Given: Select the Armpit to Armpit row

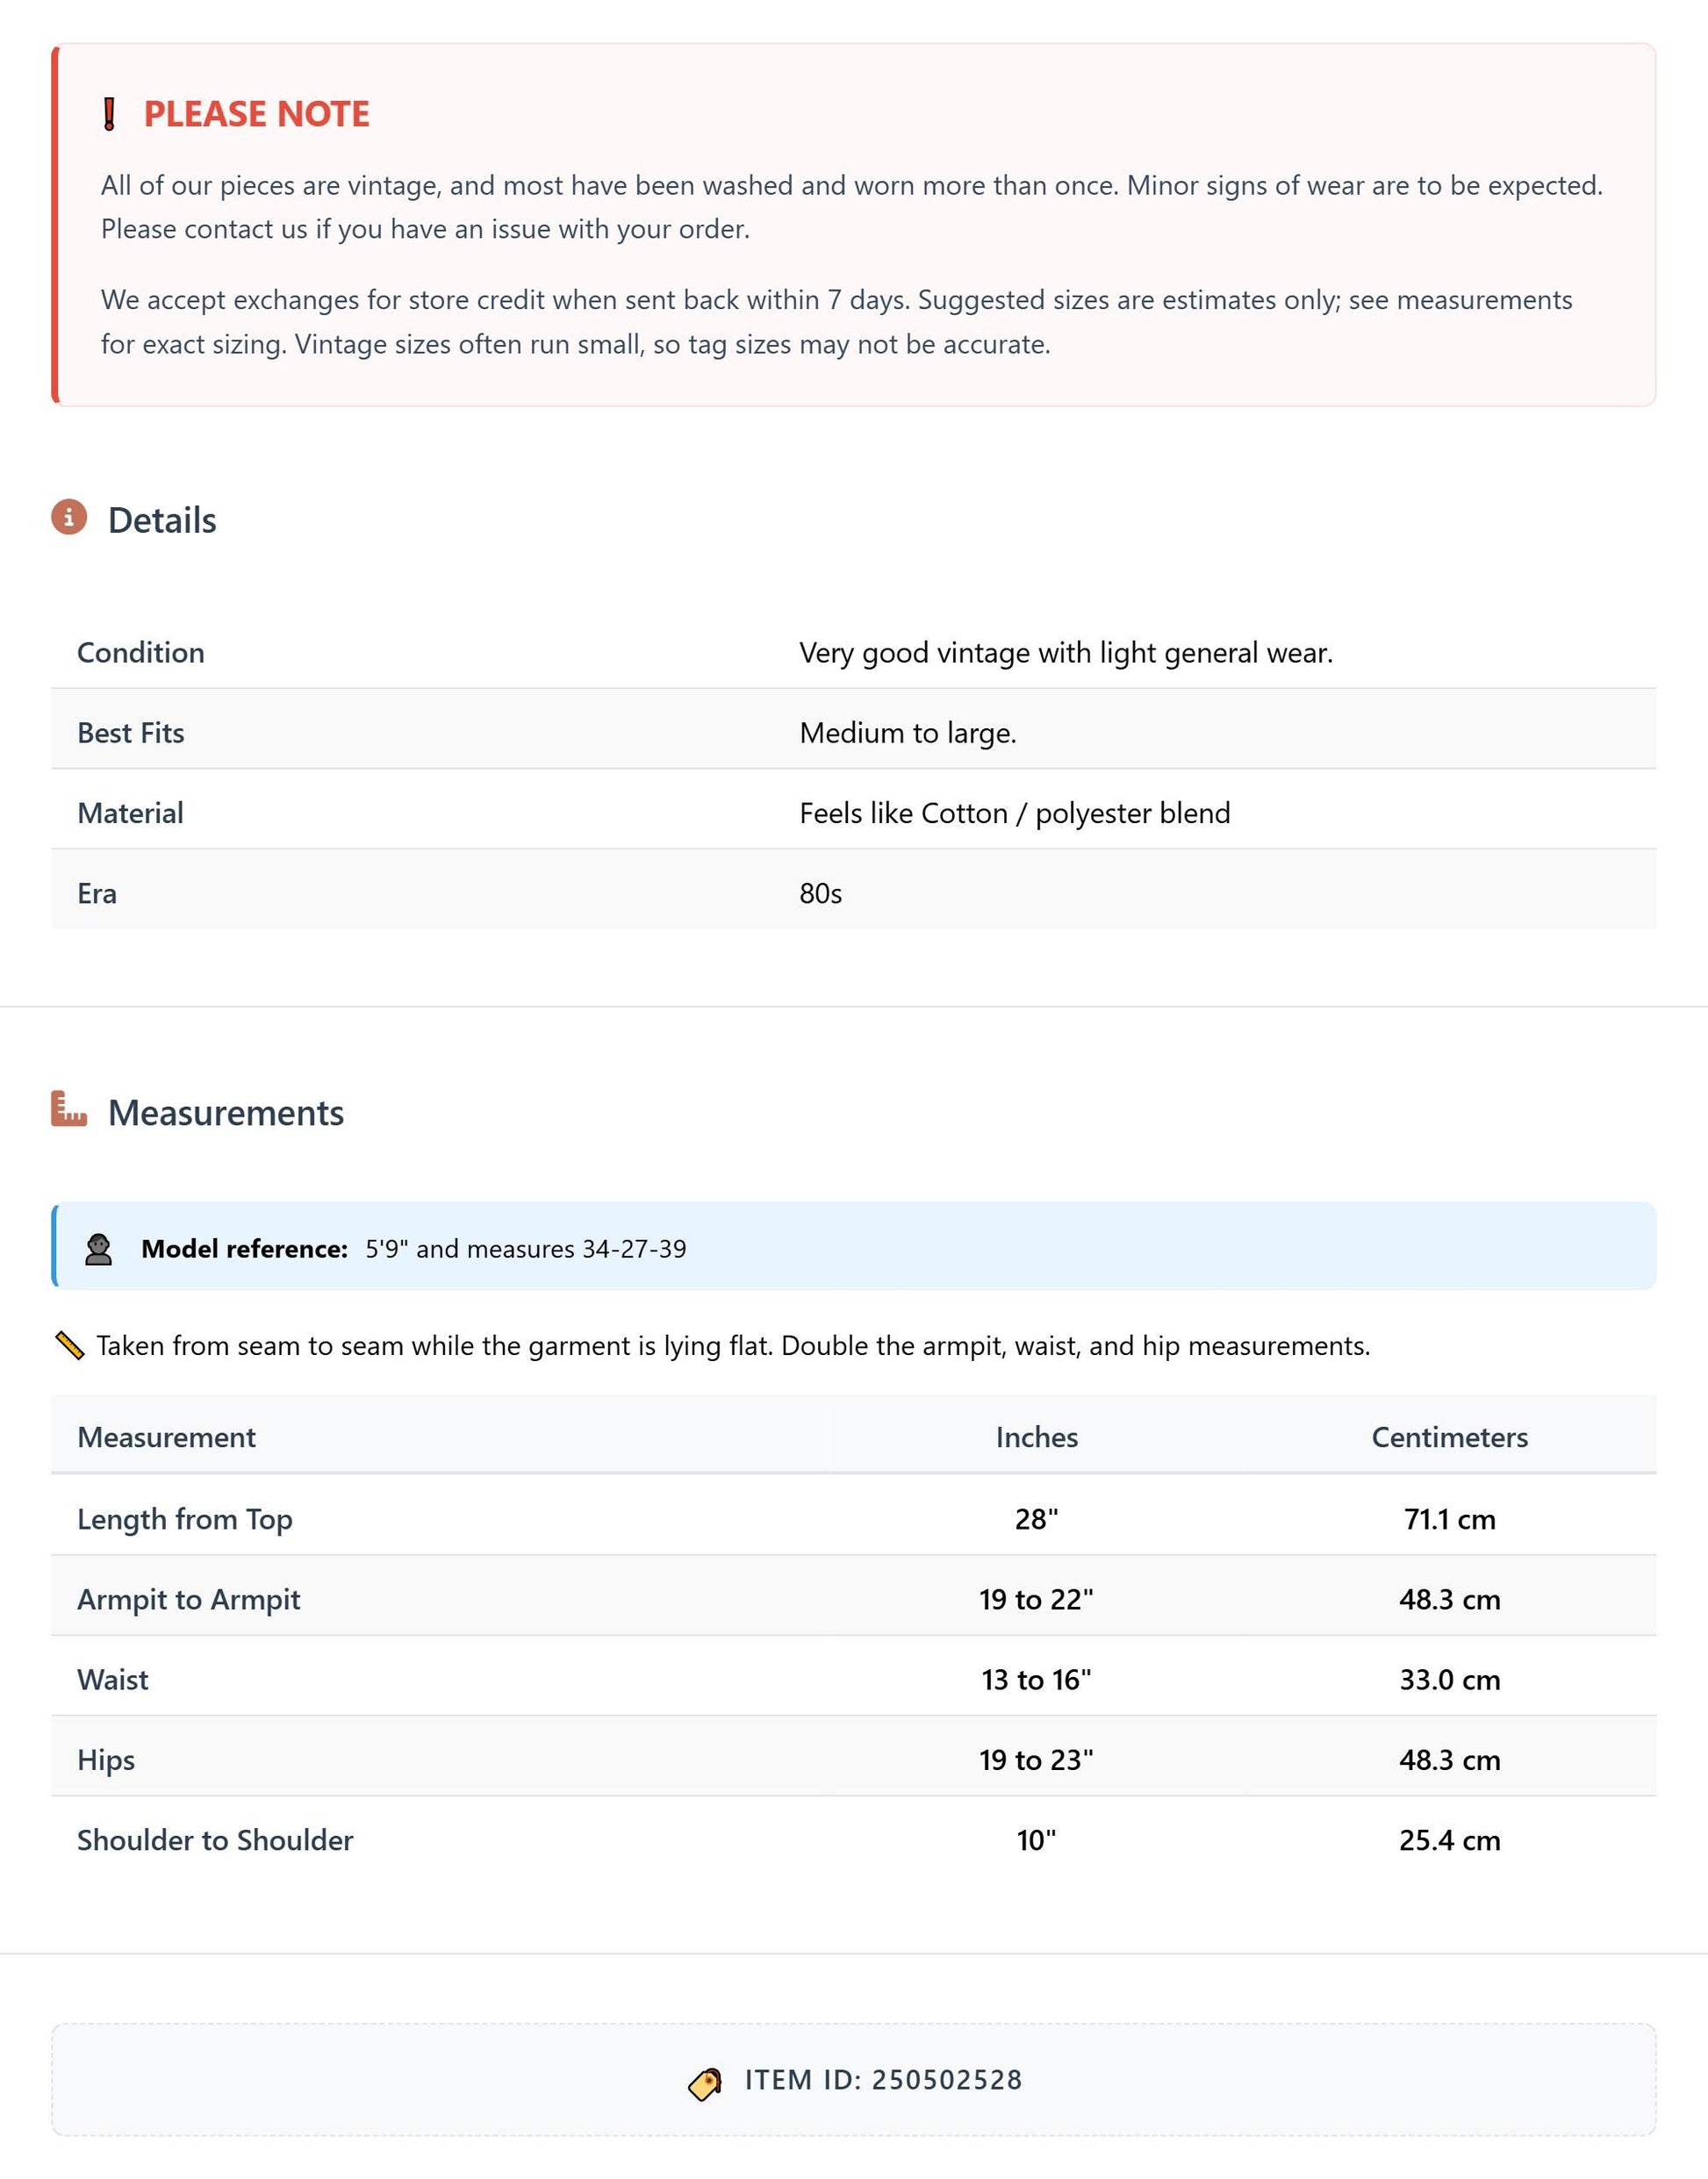Looking at the screenshot, I should pos(854,1598).
